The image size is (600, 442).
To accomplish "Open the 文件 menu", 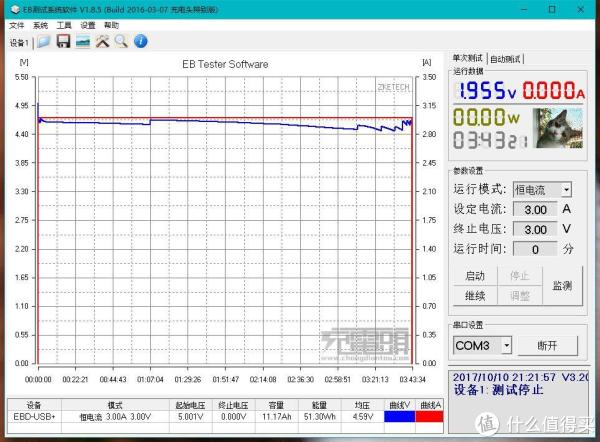I will [x=17, y=25].
